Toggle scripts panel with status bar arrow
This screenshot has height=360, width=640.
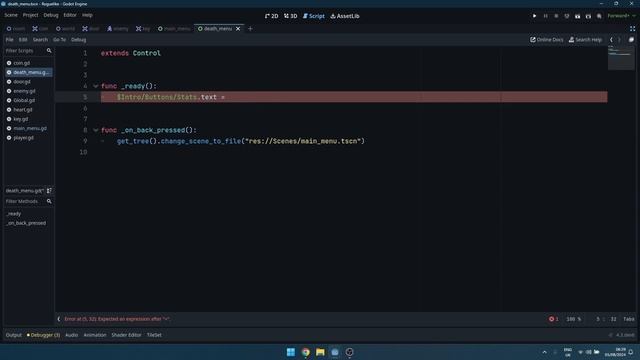(x=59, y=319)
